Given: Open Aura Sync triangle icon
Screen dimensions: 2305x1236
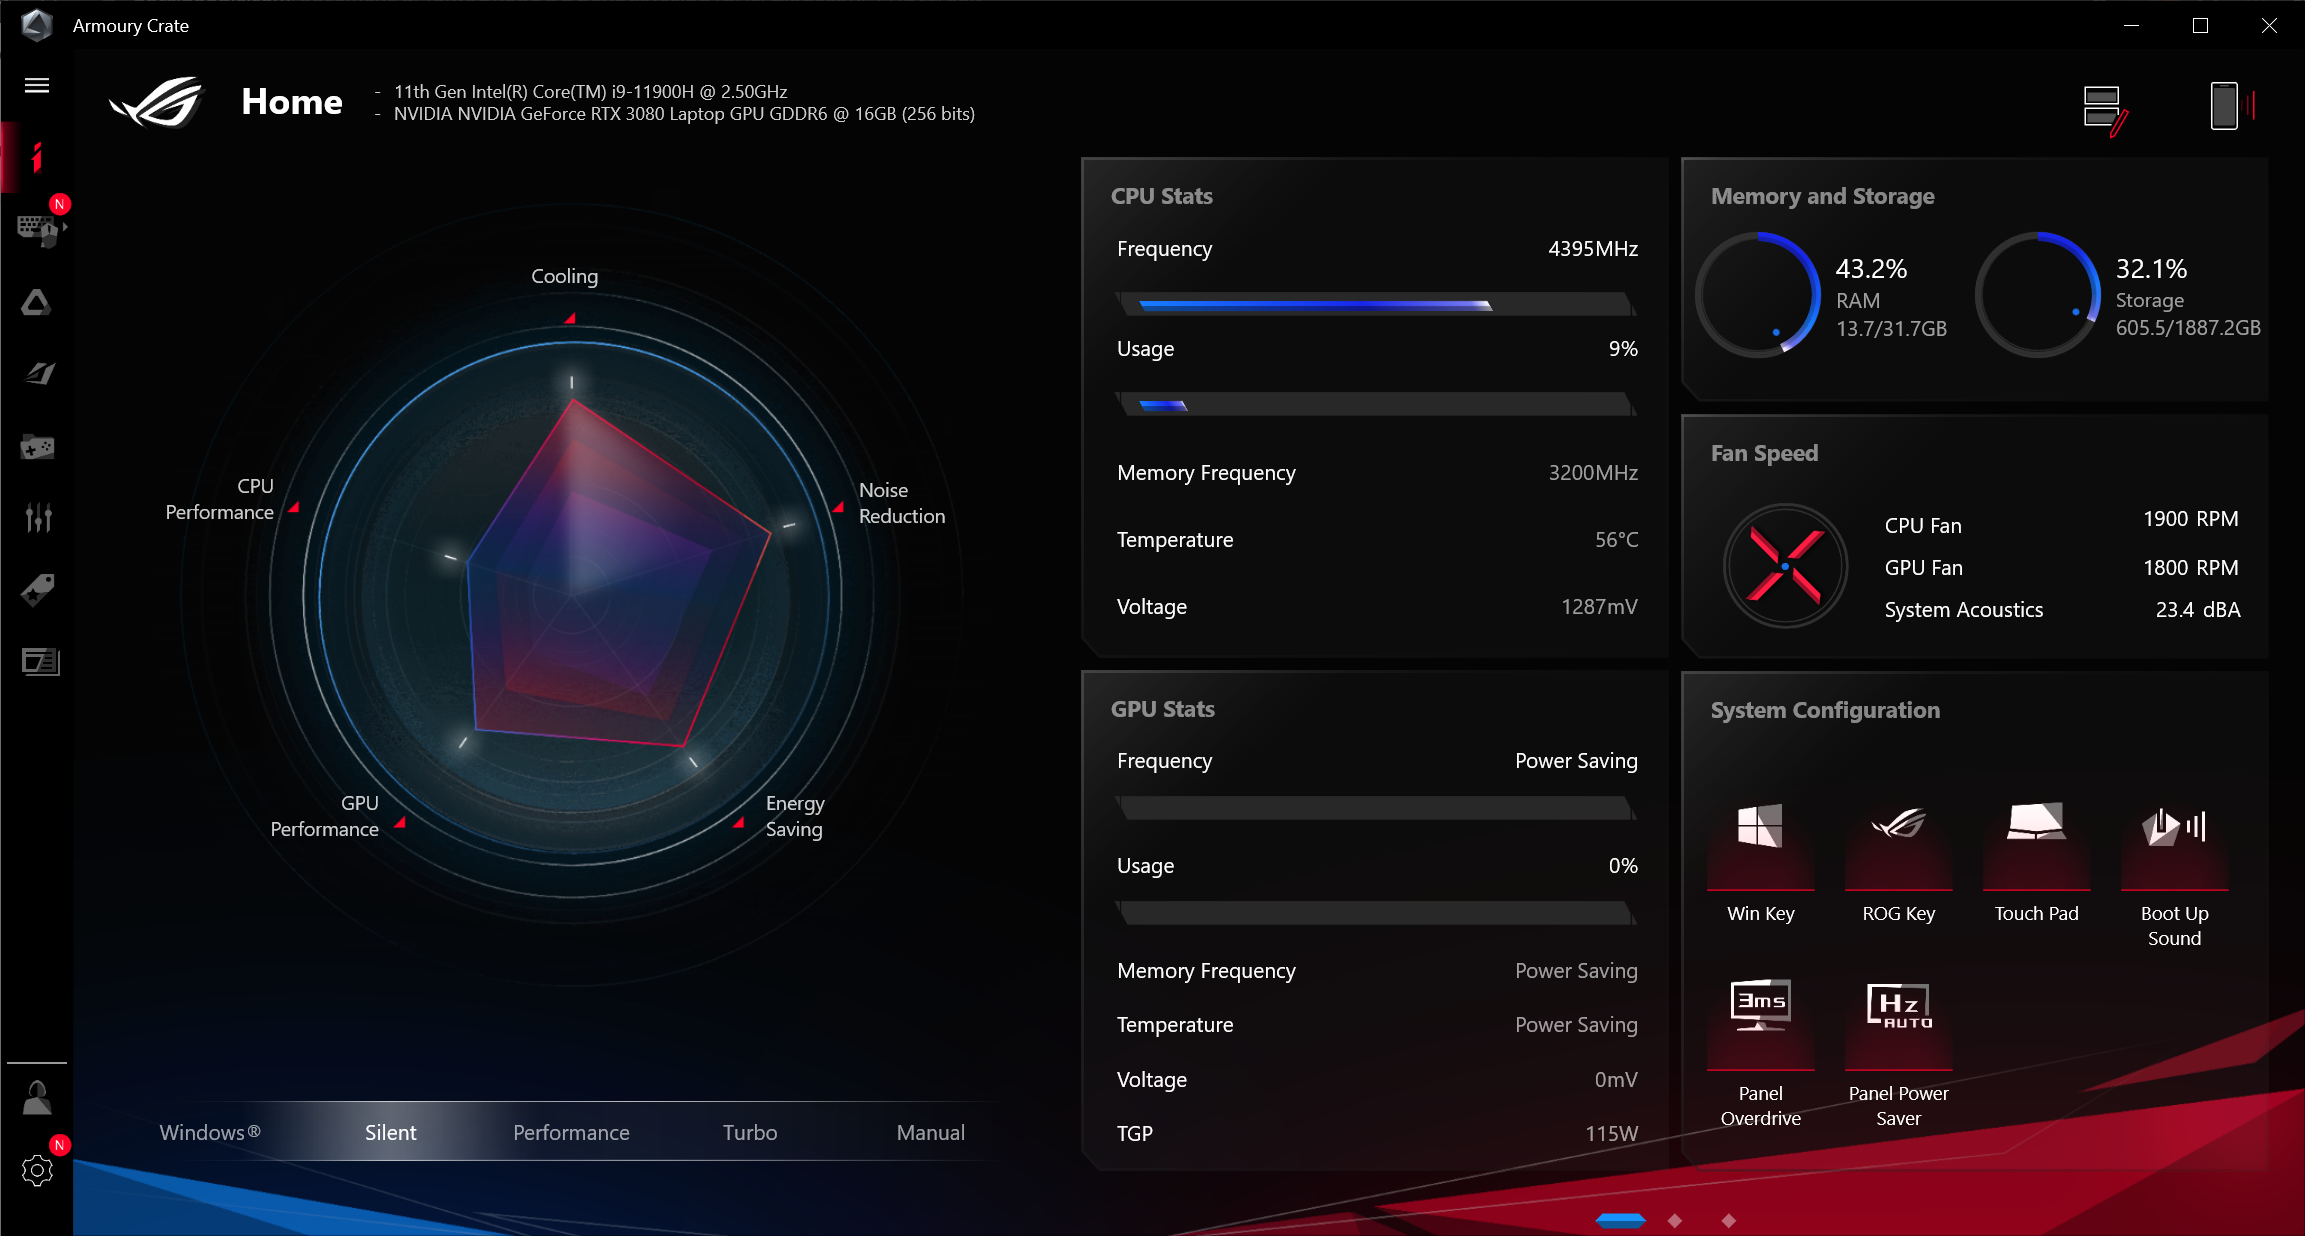Looking at the screenshot, I should tap(37, 302).
